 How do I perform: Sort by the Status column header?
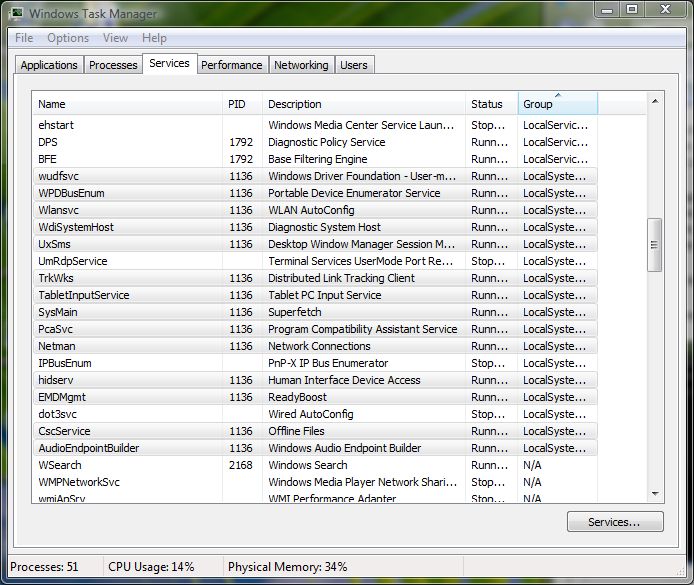tap(491, 104)
